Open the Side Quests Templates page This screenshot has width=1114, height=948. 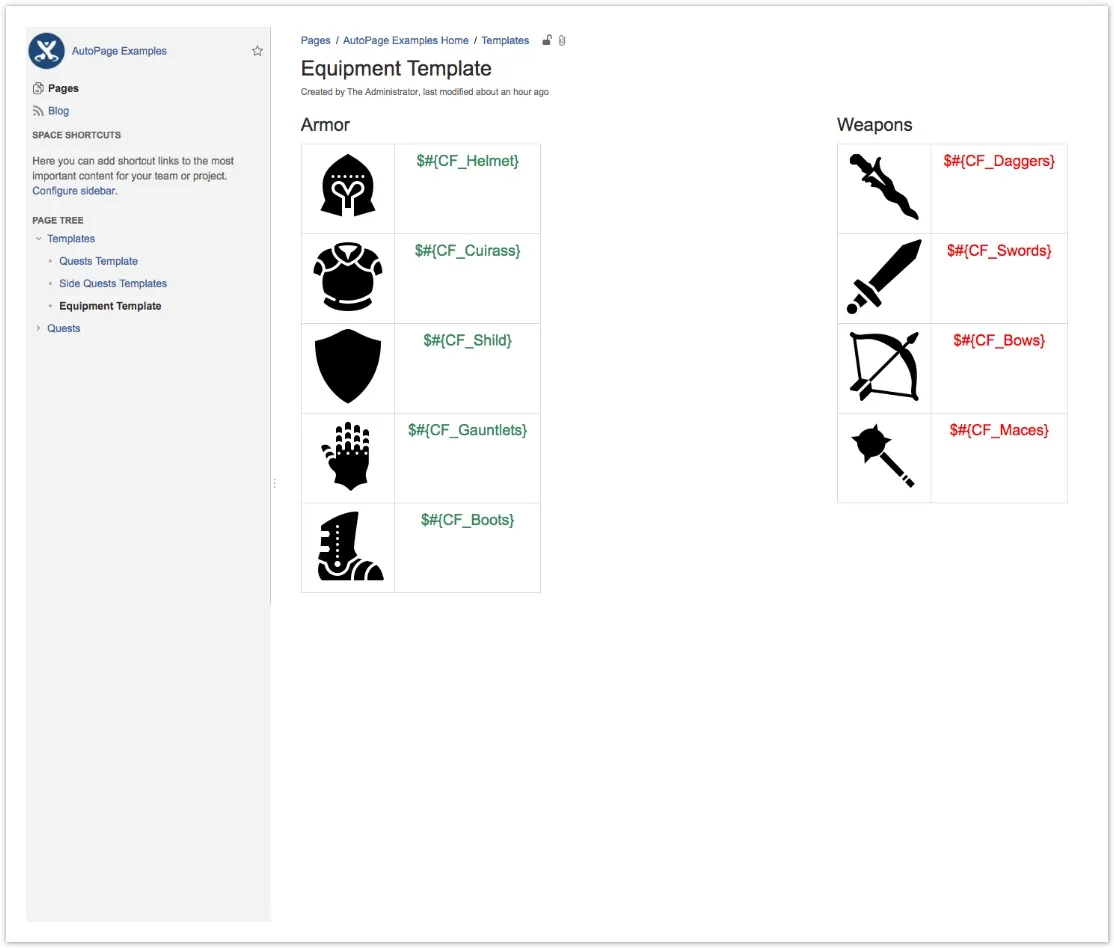point(113,284)
